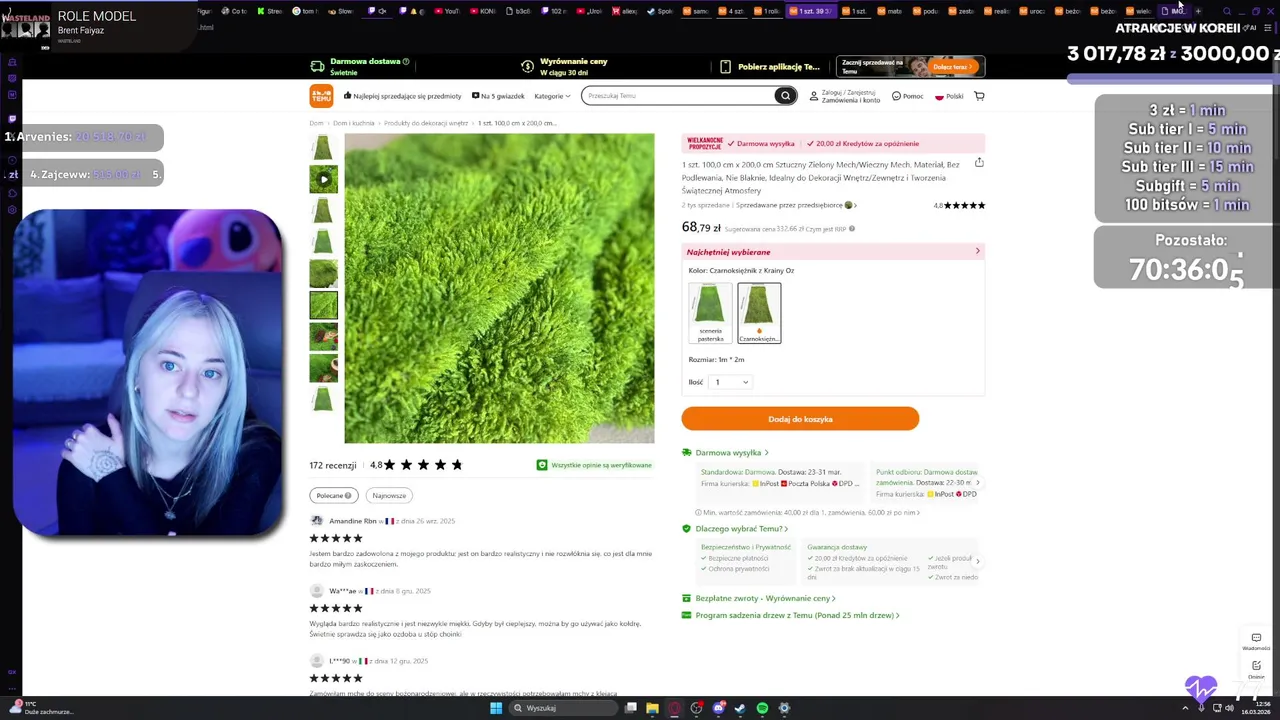Viewport: 1280px width, 720px height.
Task: Select the 'sceneria pasterska' color option
Action: [710, 313]
